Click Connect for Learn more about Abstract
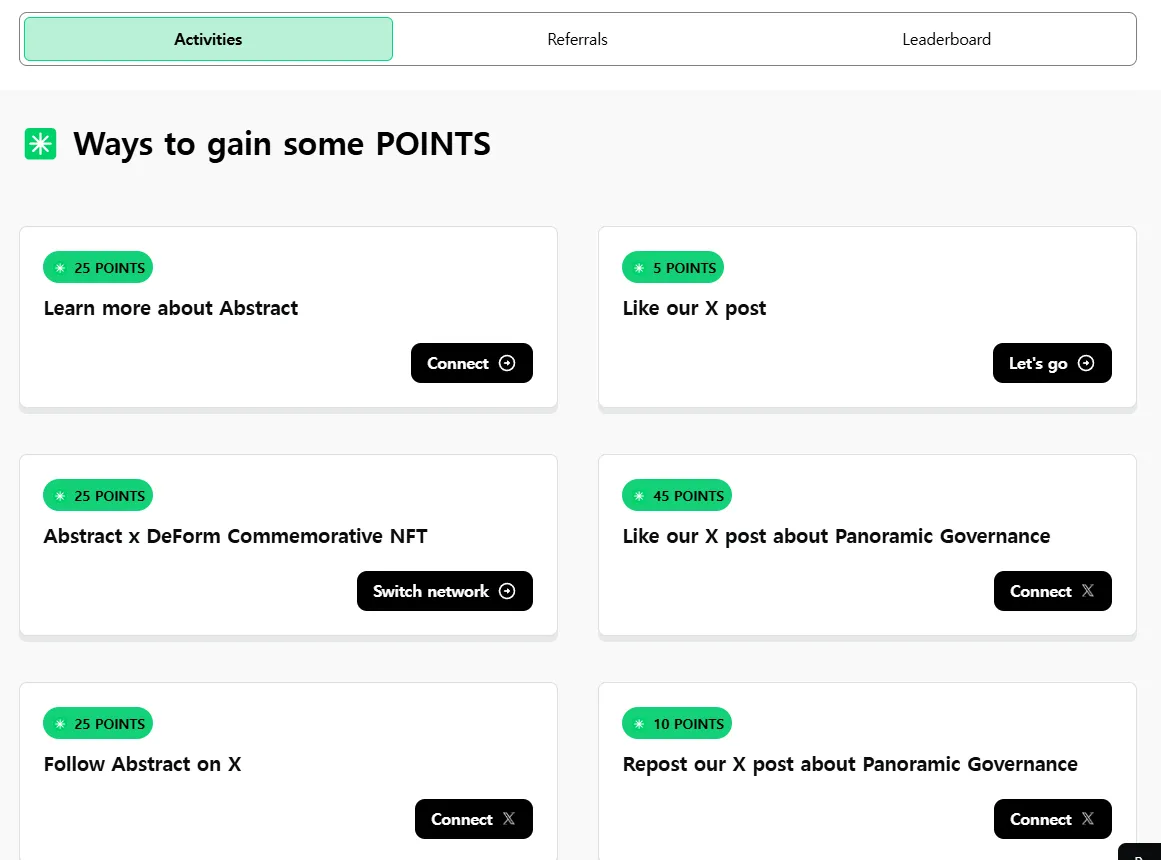 pyautogui.click(x=471, y=363)
